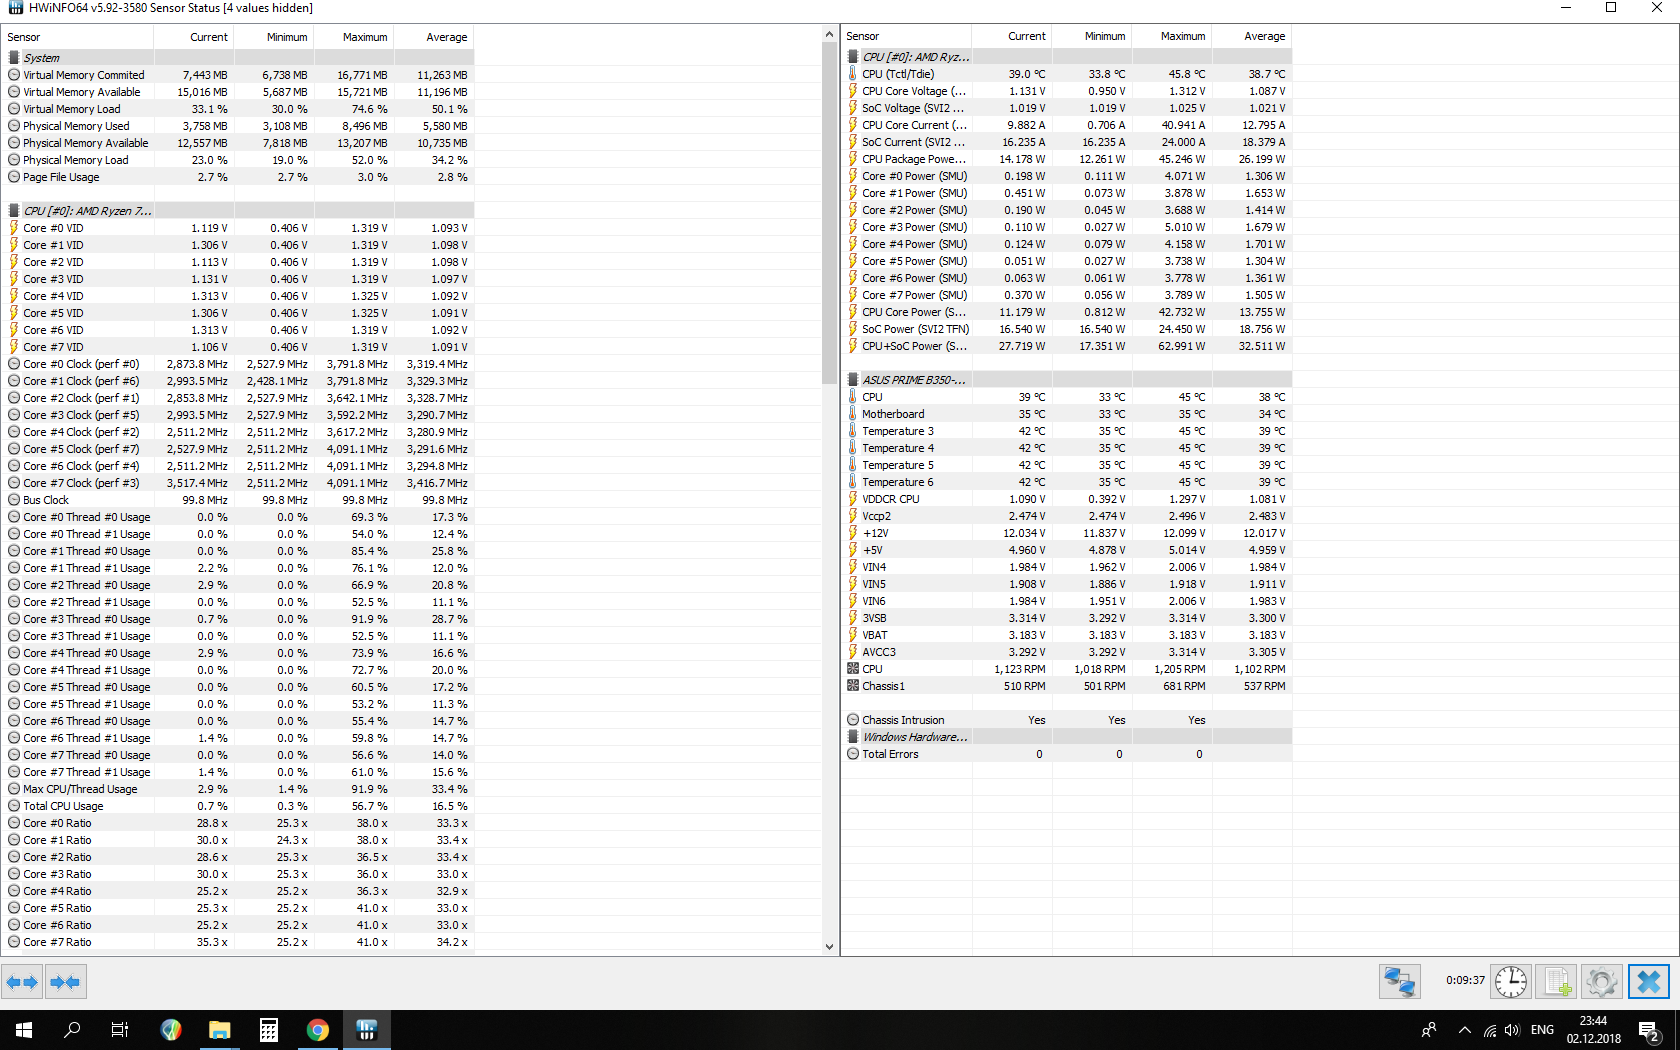Open the People icon in the taskbar
The height and width of the screenshot is (1050, 1680).
1429,1030
